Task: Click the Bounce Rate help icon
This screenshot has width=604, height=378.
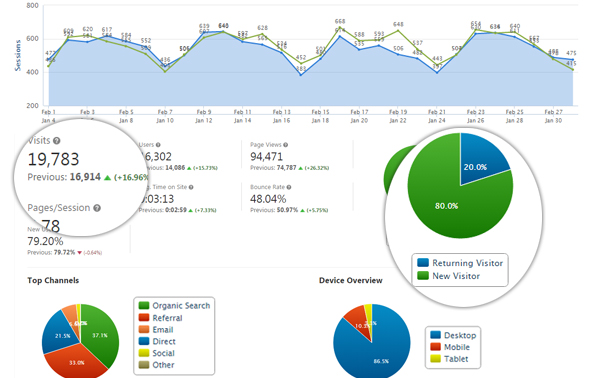Action: click(289, 187)
